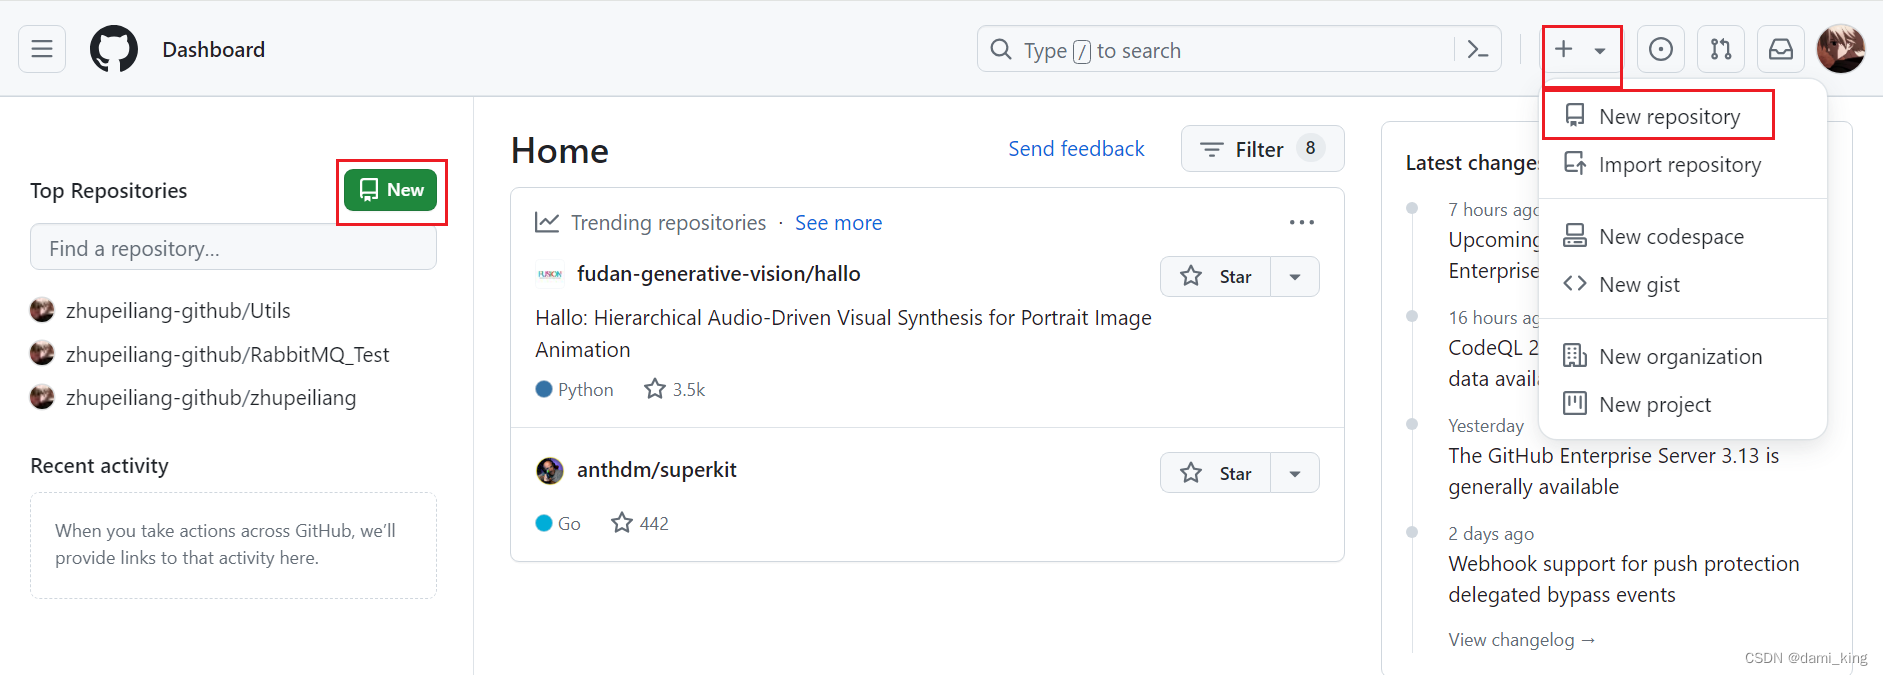The image size is (1883, 675).
Task: Expand star list dropdown for superkit
Action: click(x=1295, y=473)
